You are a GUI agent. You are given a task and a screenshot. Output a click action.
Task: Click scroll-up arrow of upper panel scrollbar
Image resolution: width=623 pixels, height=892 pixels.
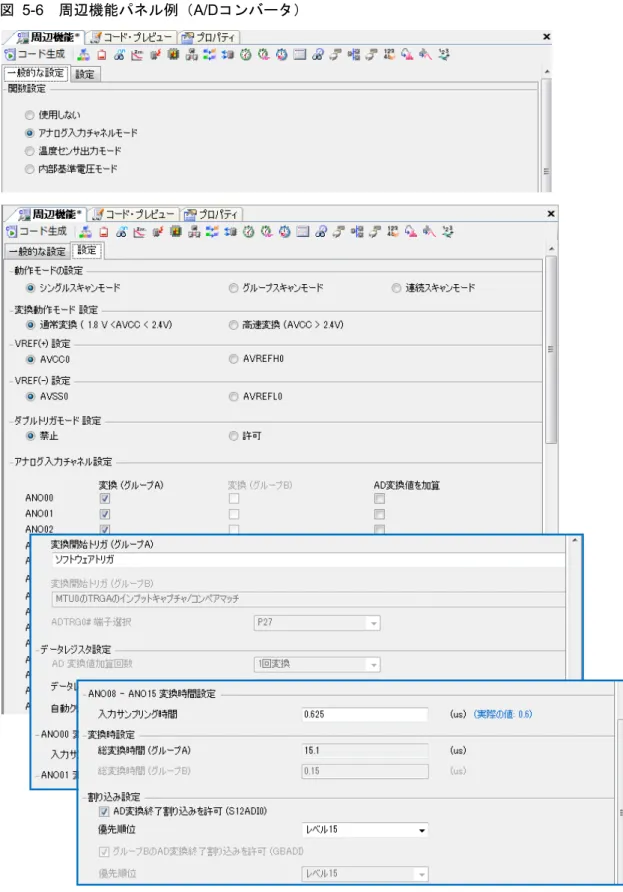coord(547,72)
